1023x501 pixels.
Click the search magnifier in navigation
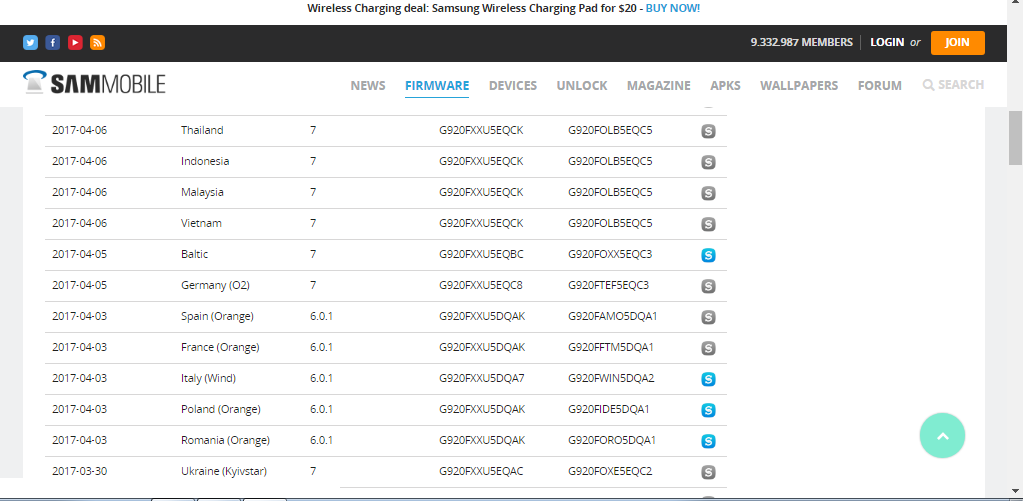(x=928, y=85)
